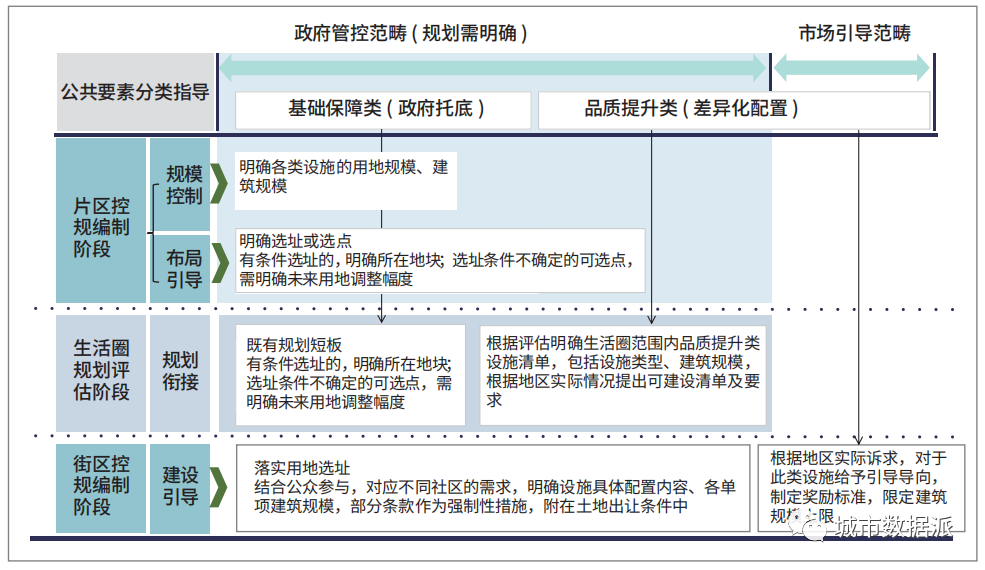Click the 建设引导 cell
Image resolution: width=985 pixels, height=570 pixels.
180,489
